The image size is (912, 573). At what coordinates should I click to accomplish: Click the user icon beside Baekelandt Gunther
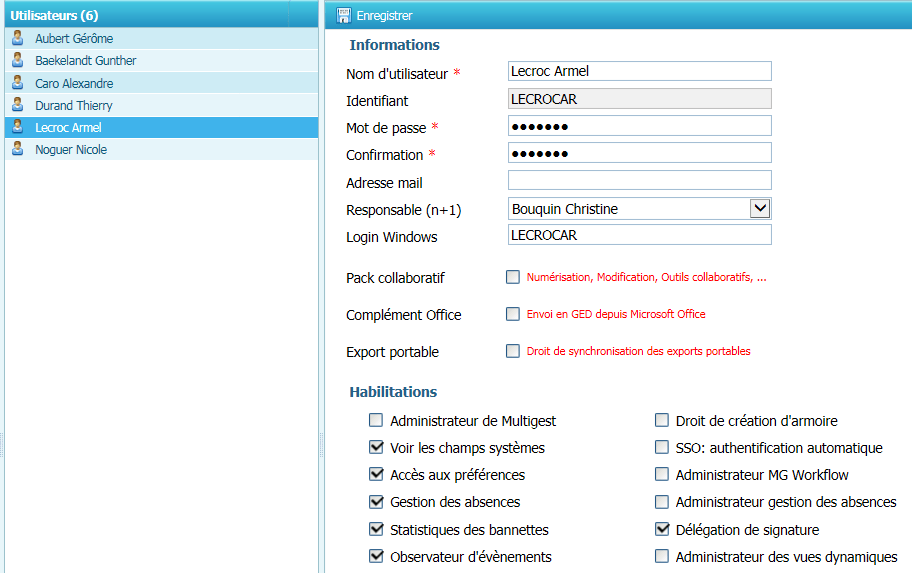coord(17,60)
